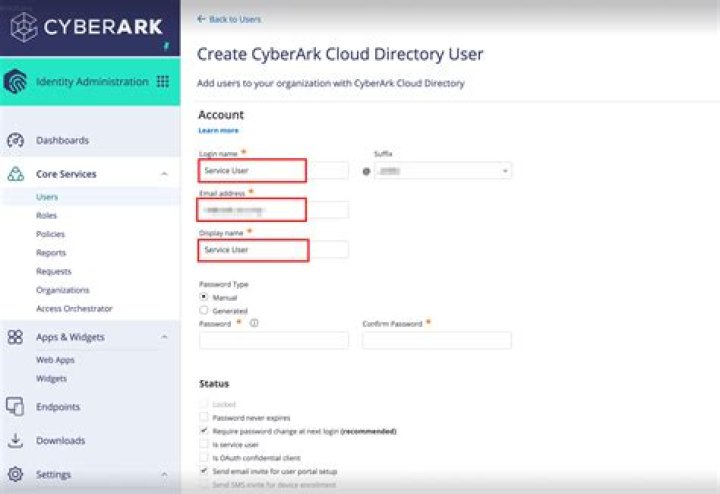Screen dimensions: 720x494
Task: Open Web Apps in the sidebar
Action: point(55,360)
